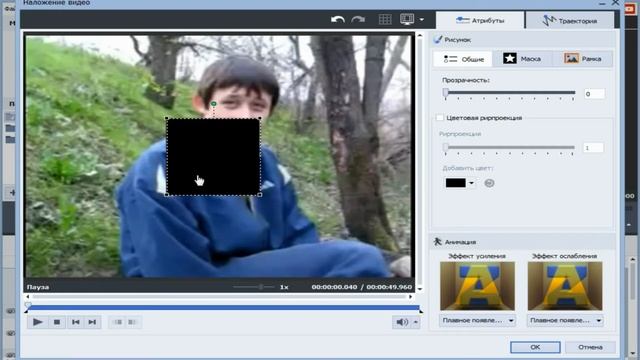Click the horizontal scroll left arrow
This screenshot has height=360, width=640.
pos(27,297)
